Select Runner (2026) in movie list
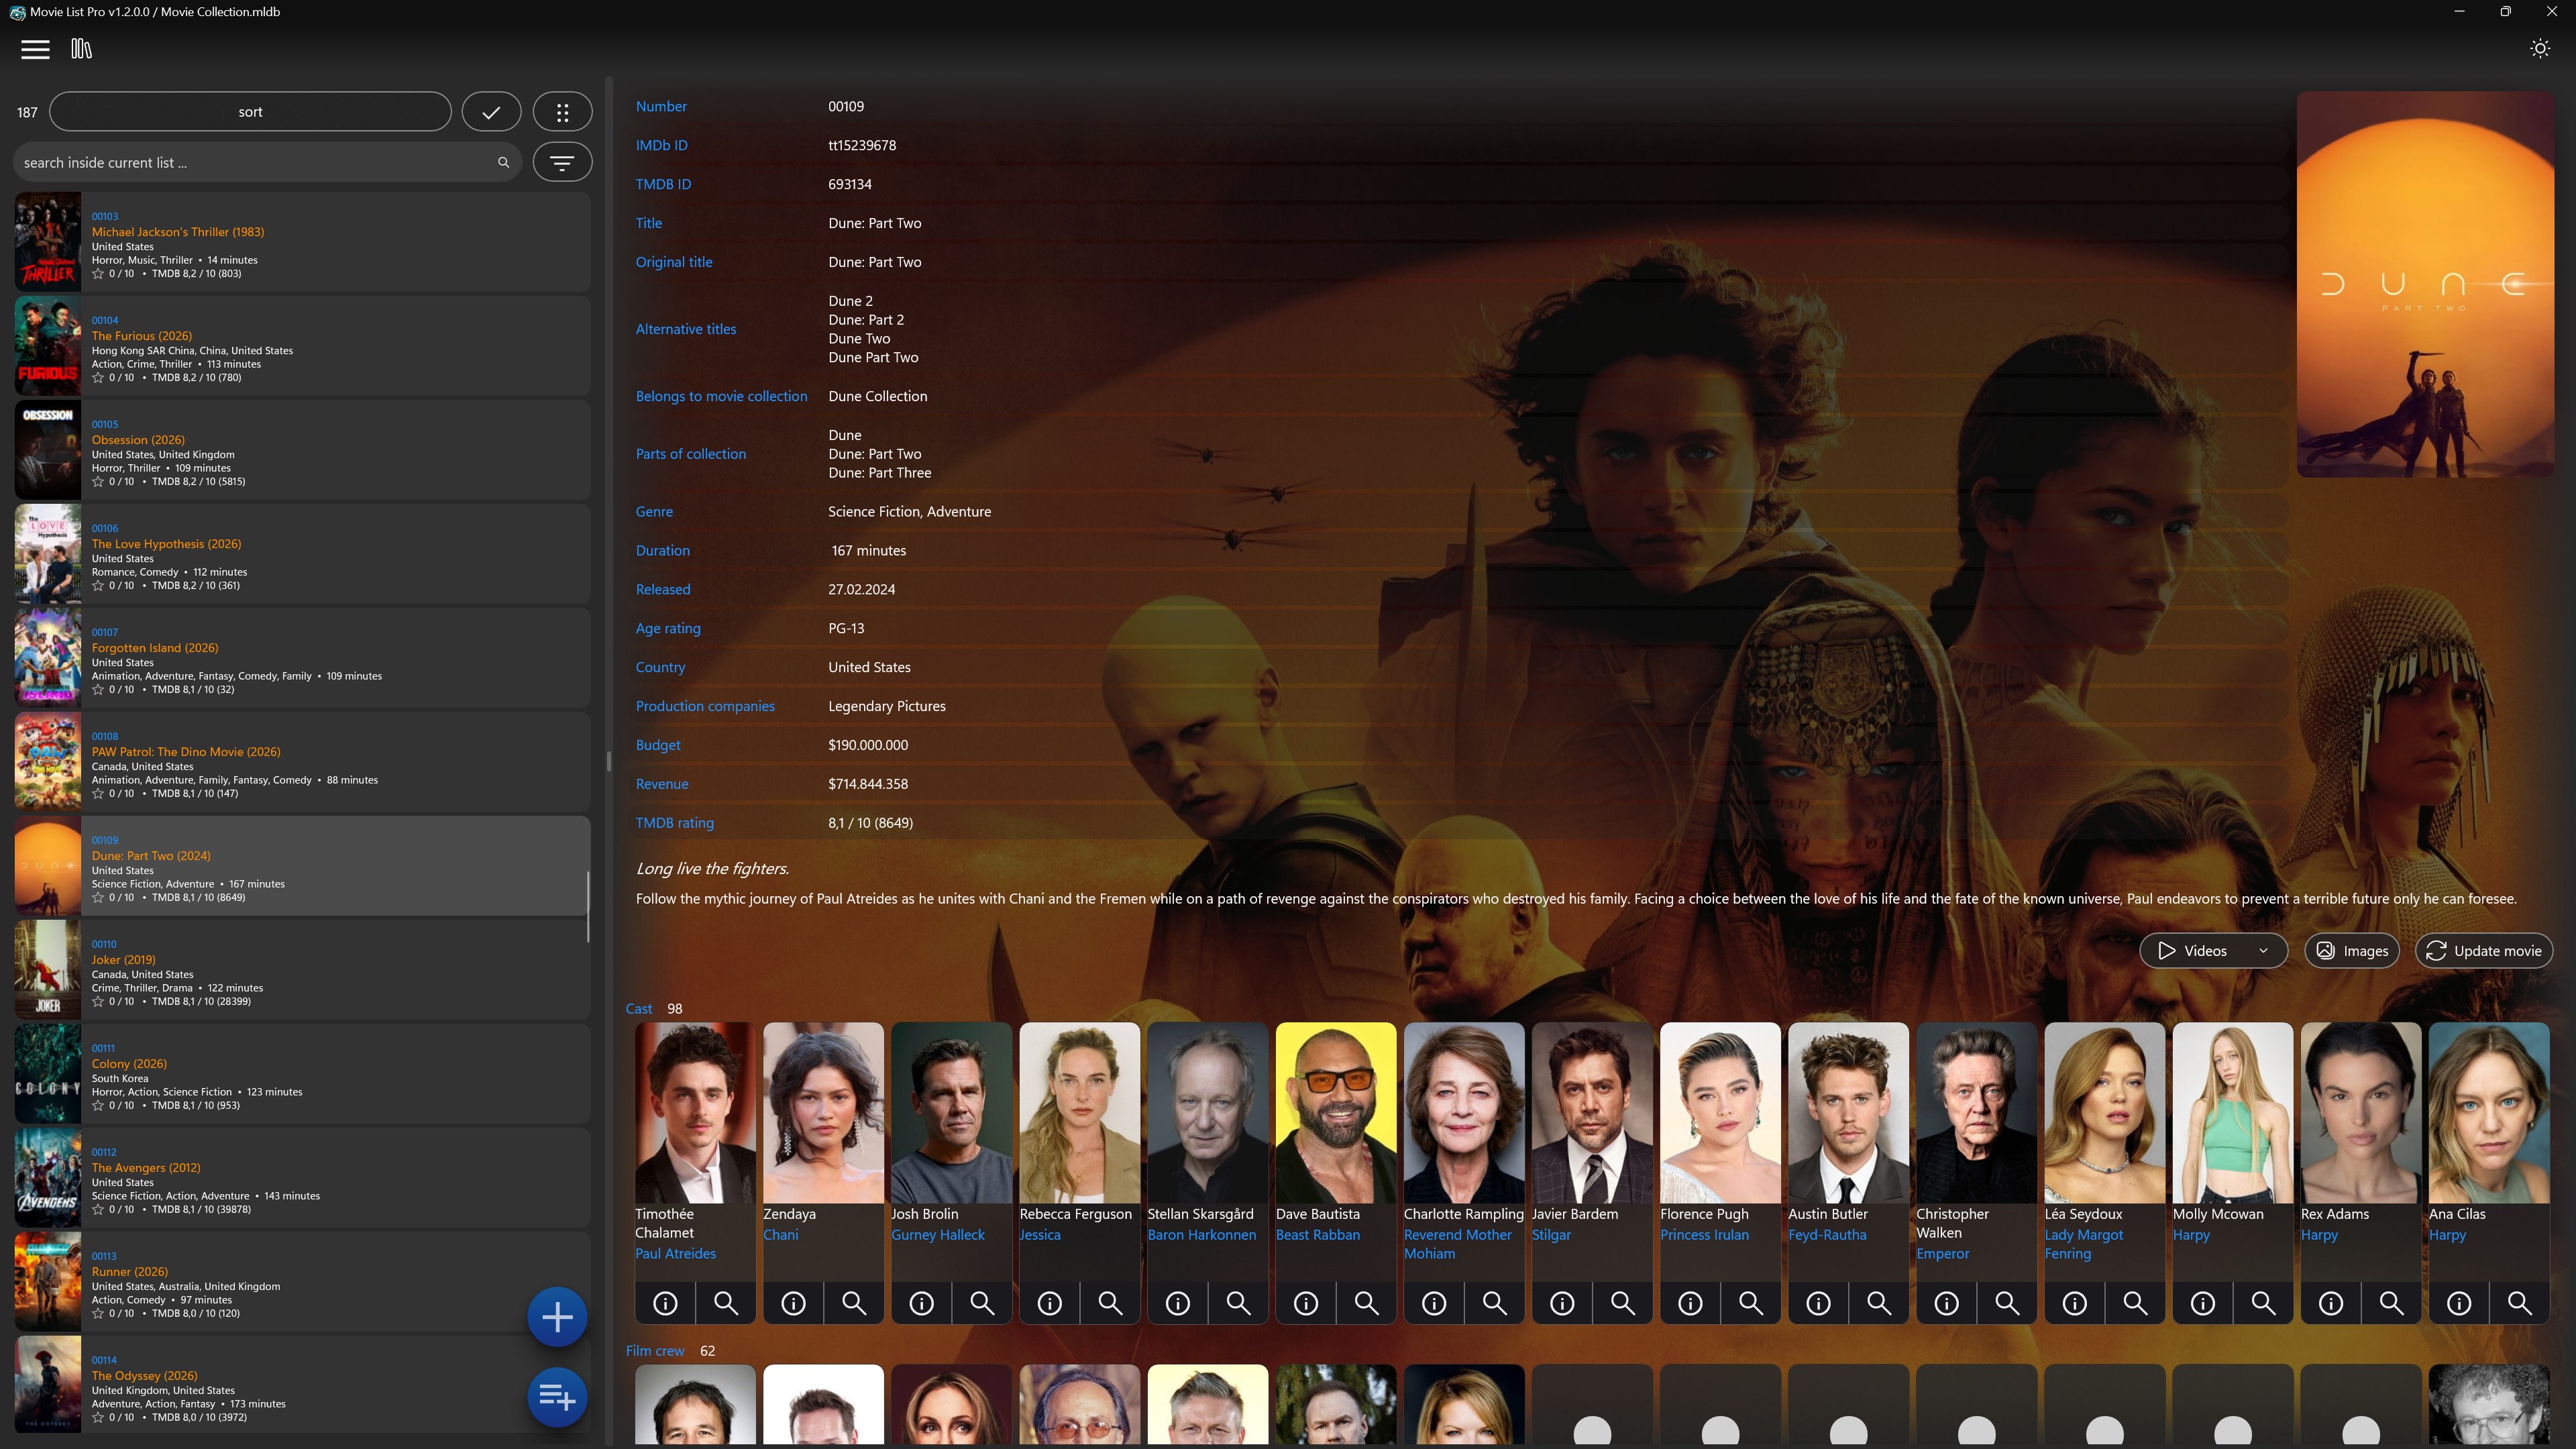 [x=302, y=1282]
